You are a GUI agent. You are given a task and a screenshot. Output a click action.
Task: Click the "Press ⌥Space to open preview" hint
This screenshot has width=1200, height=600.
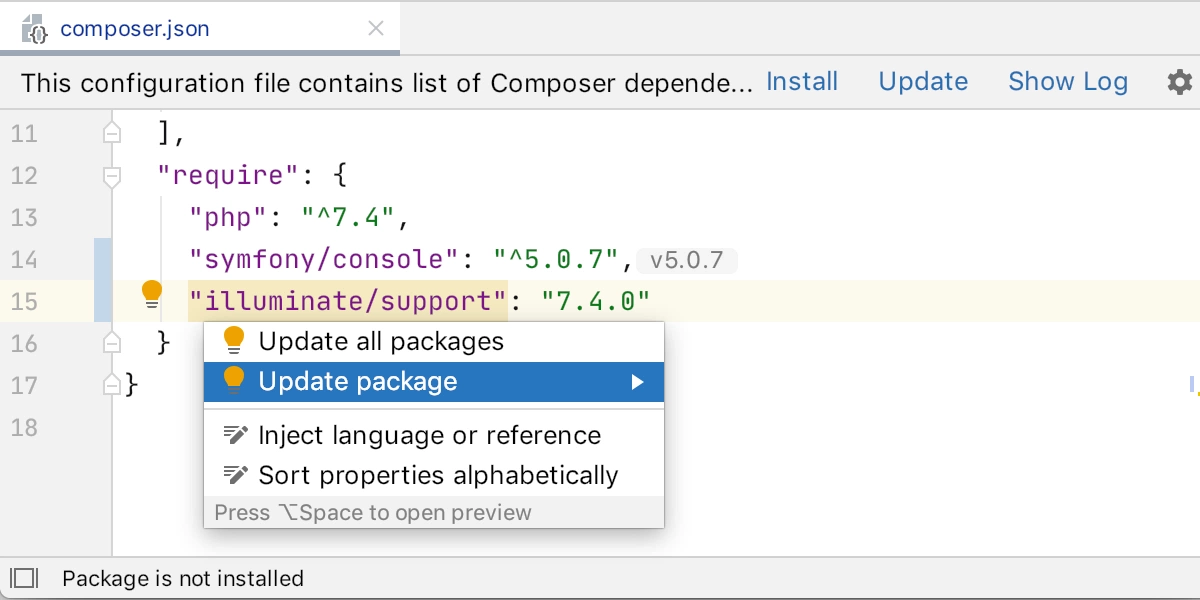(x=373, y=513)
